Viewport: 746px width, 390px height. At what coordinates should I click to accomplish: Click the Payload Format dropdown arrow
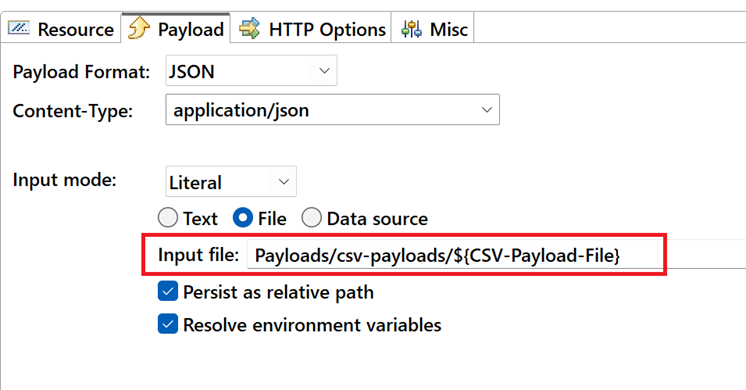(324, 71)
